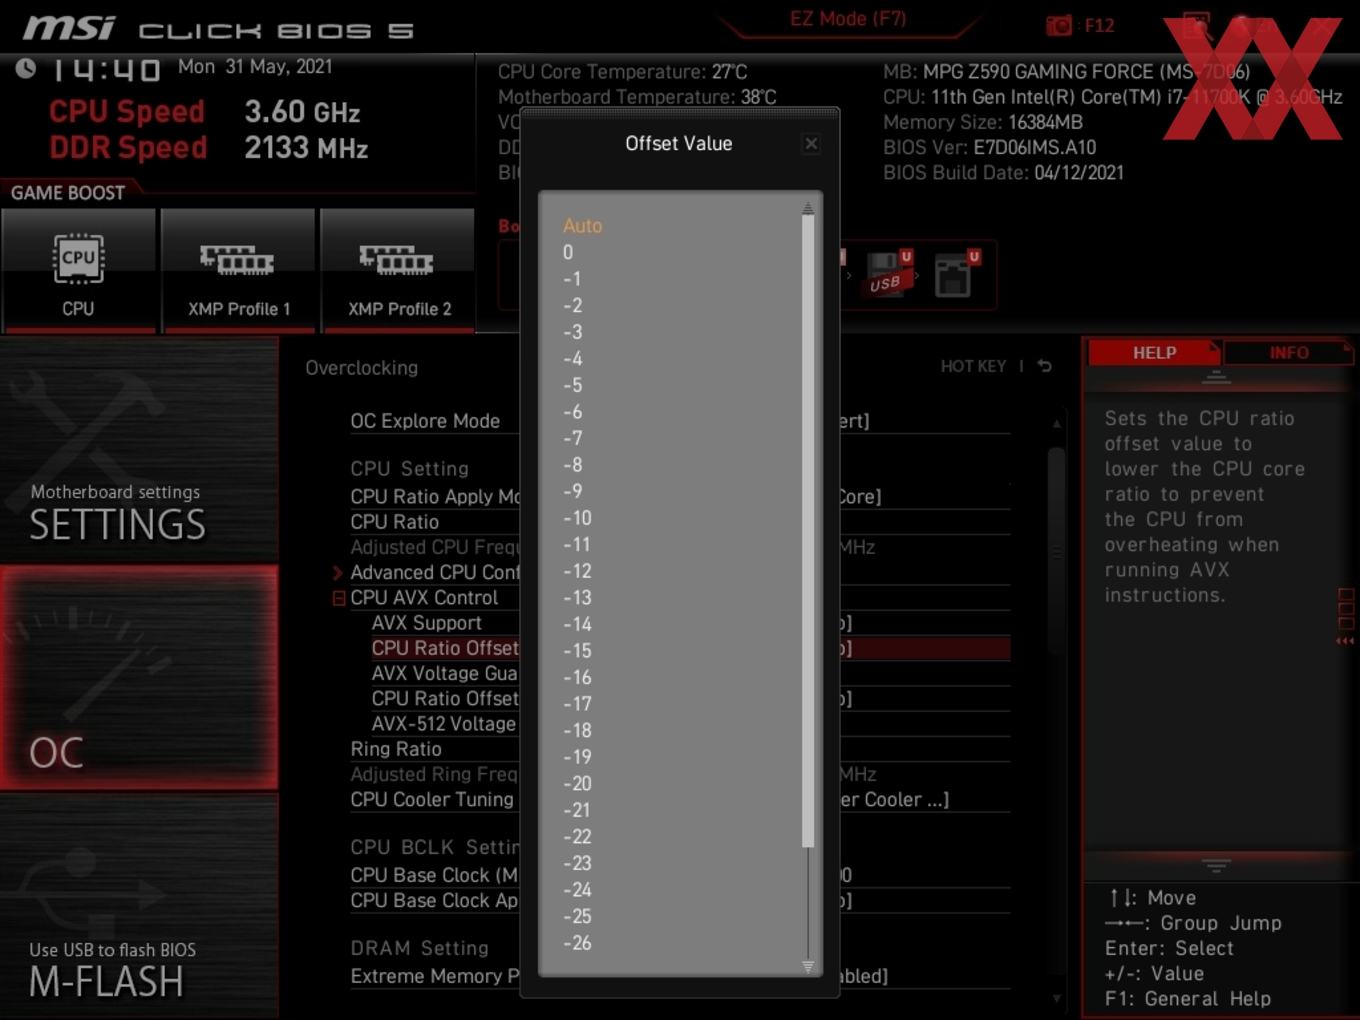1360x1020 pixels.
Task: Pick offset value -17
Action: [x=577, y=704]
